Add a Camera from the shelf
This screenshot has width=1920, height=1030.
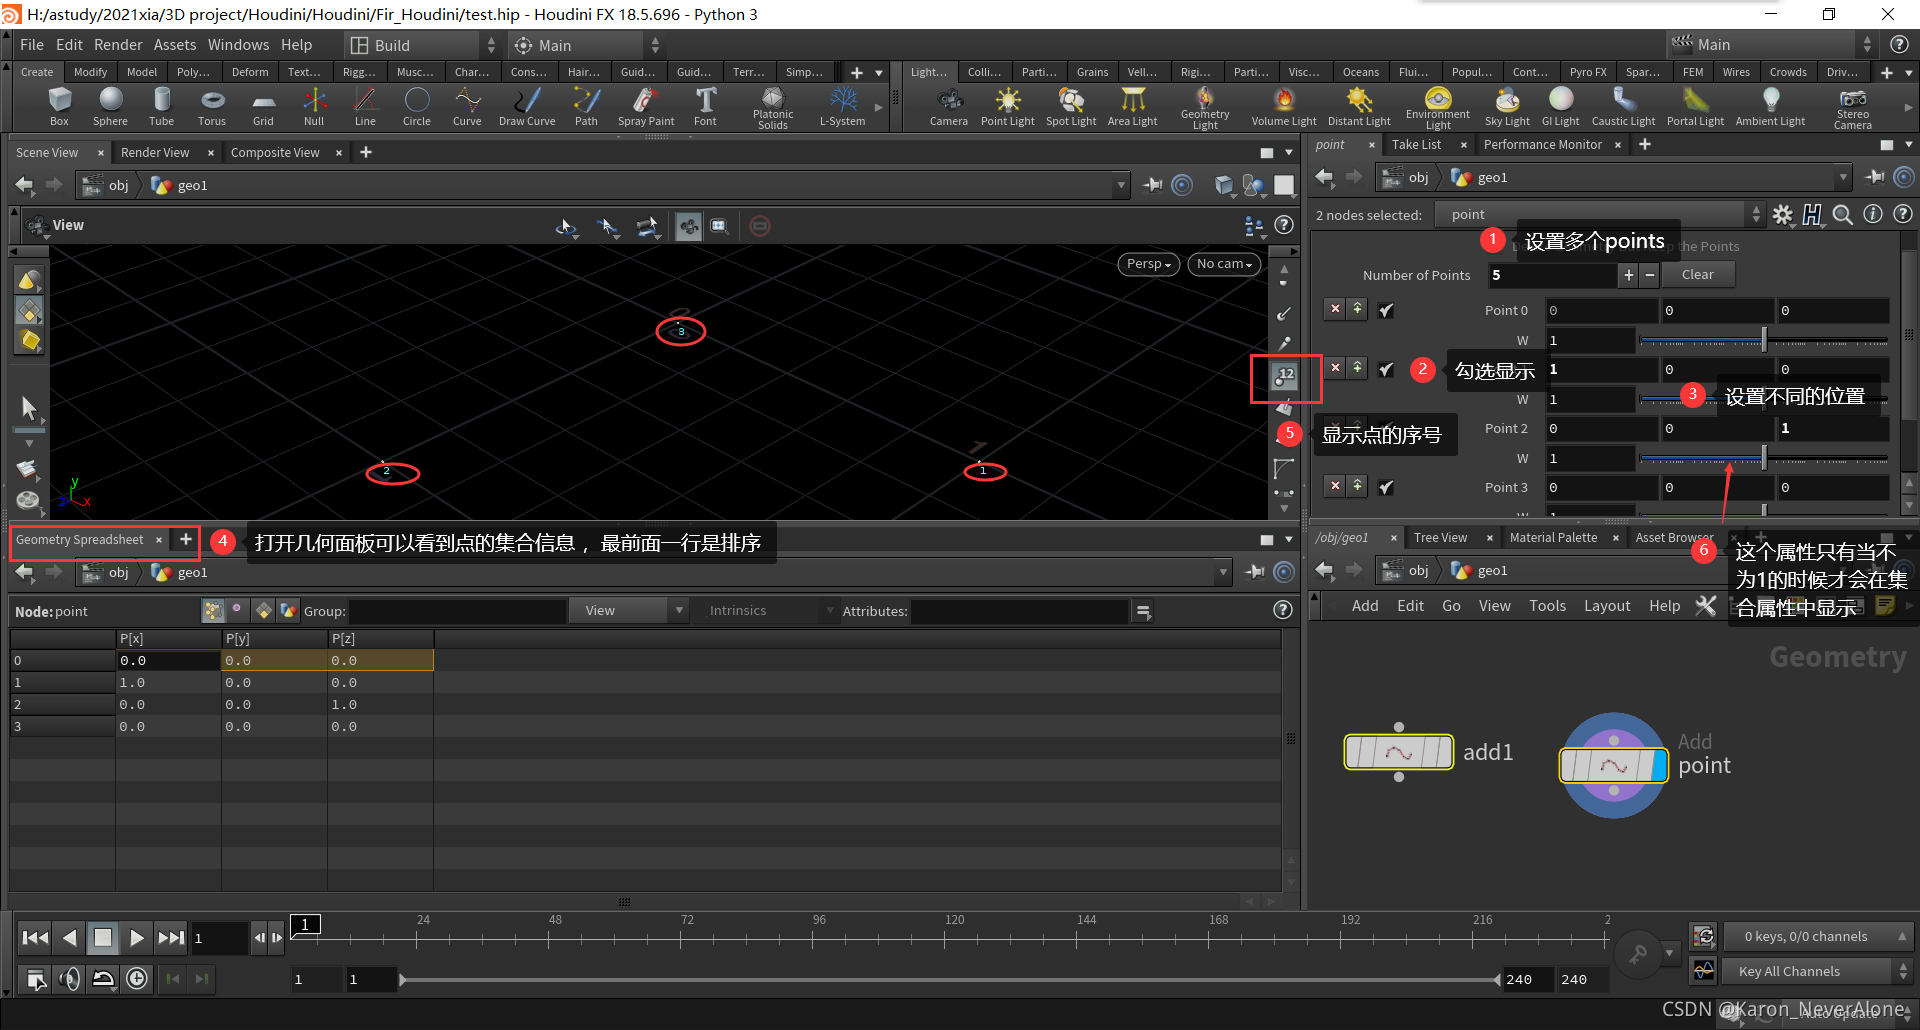coord(948,106)
